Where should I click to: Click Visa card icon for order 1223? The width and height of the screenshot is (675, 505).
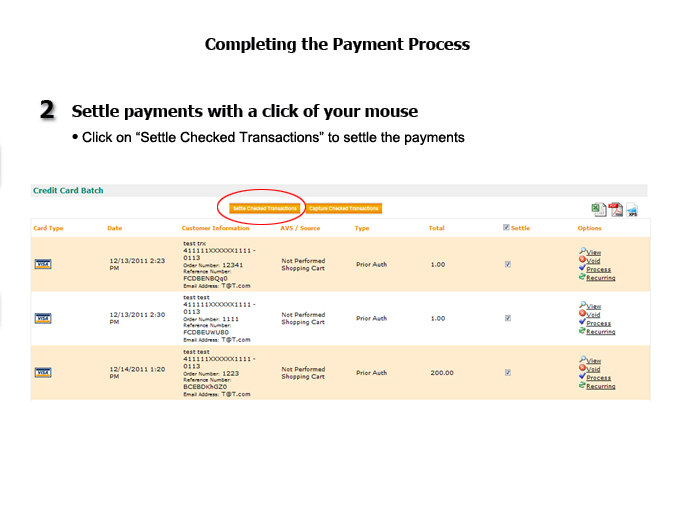(x=43, y=372)
